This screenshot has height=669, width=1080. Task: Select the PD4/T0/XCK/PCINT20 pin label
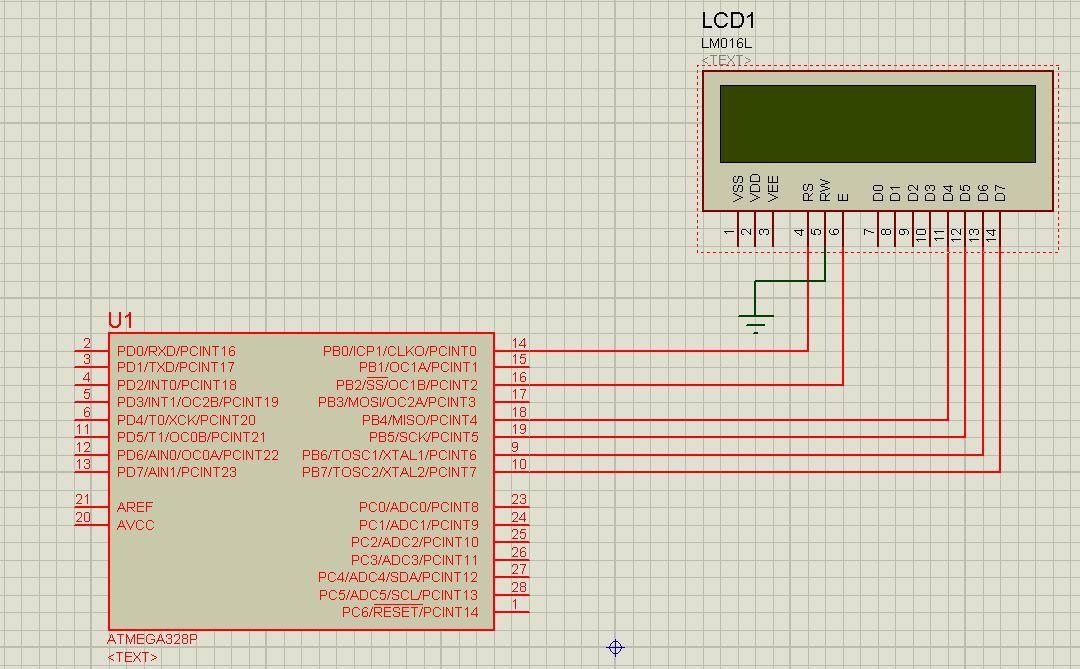coord(186,420)
